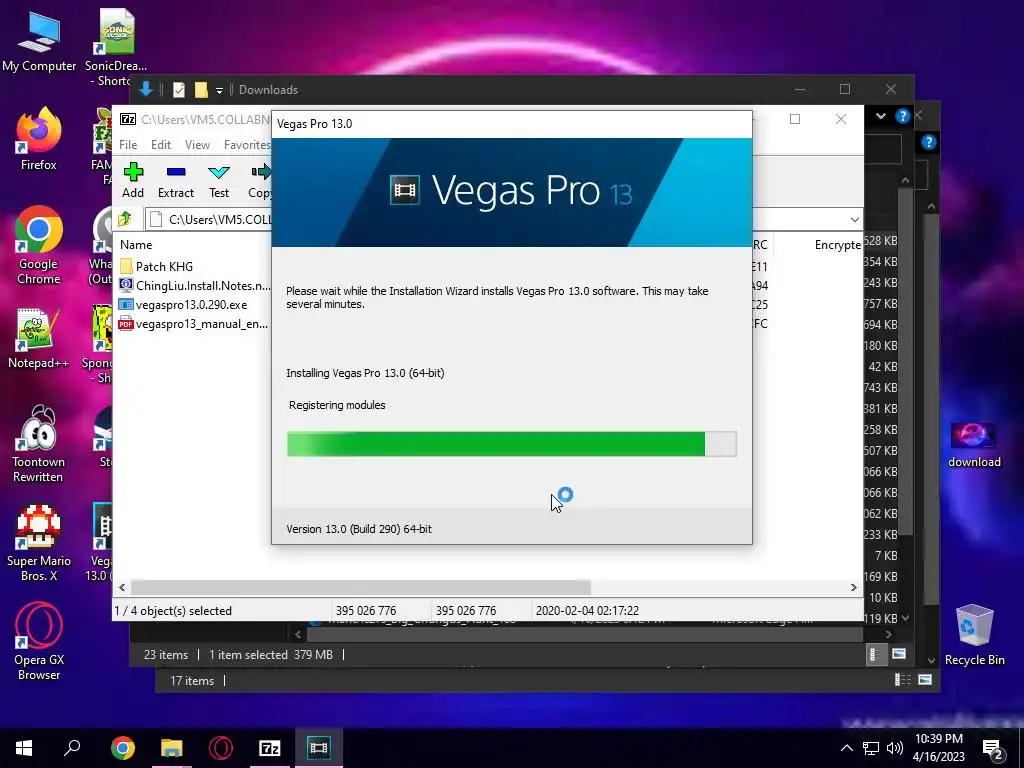Click the Explorer help question mark icon
Screen dimensions: 1024x768
[903, 116]
